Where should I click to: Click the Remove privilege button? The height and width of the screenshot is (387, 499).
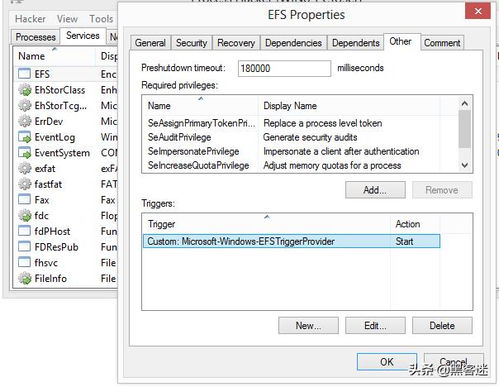click(x=442, y=190)
